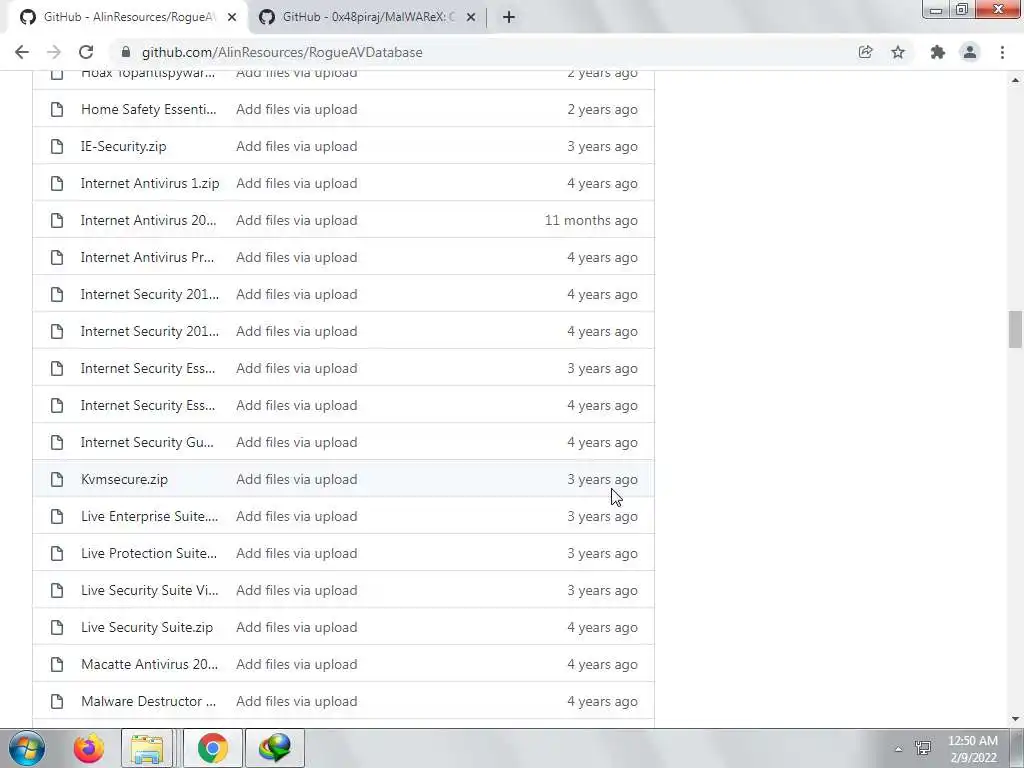This screenshot has height=768, width=1024.
Task: Click the file icon beside Macatte Antivirus 20...
Action: pos(57,664)
